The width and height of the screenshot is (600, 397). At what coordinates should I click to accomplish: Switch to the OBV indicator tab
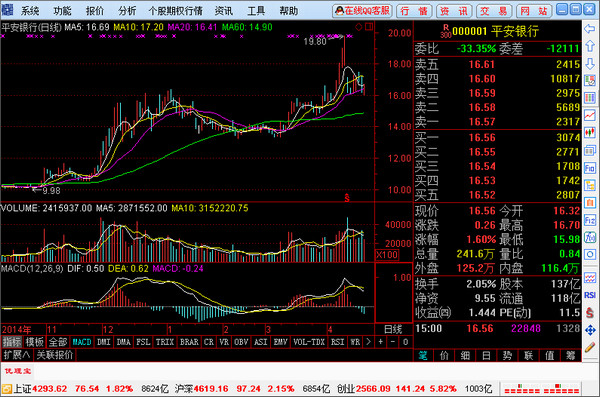(241, 342)
